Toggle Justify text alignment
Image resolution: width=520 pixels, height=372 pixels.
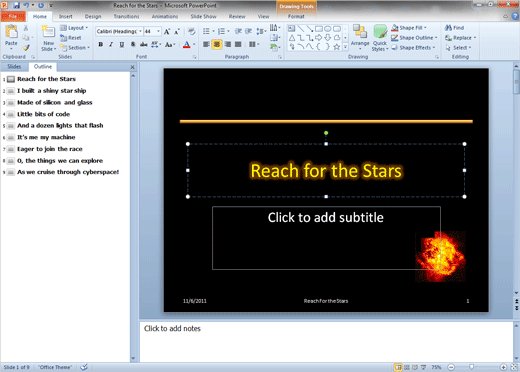[x=238, y=44]
